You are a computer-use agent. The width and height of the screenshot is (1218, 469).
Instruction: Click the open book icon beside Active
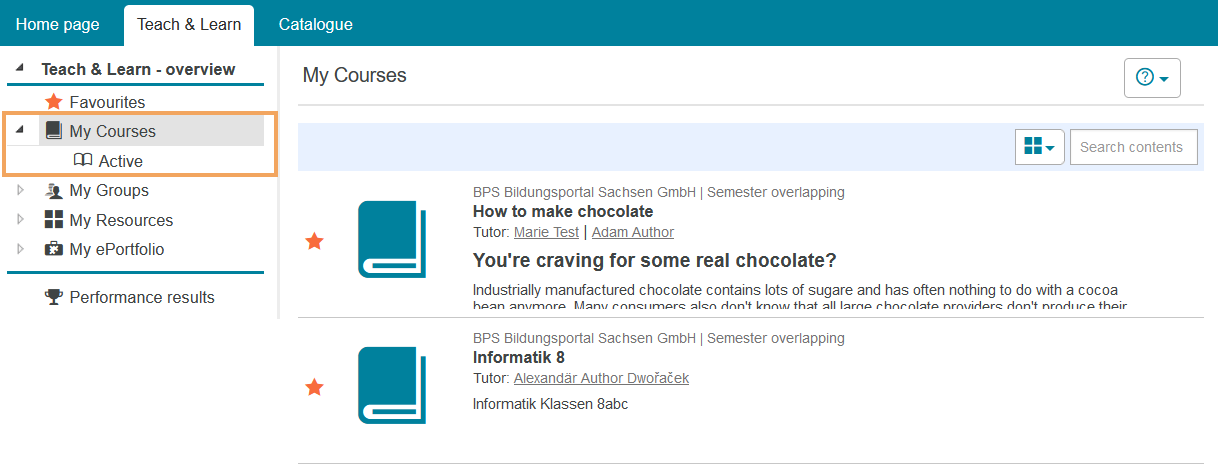pos(83,161)
